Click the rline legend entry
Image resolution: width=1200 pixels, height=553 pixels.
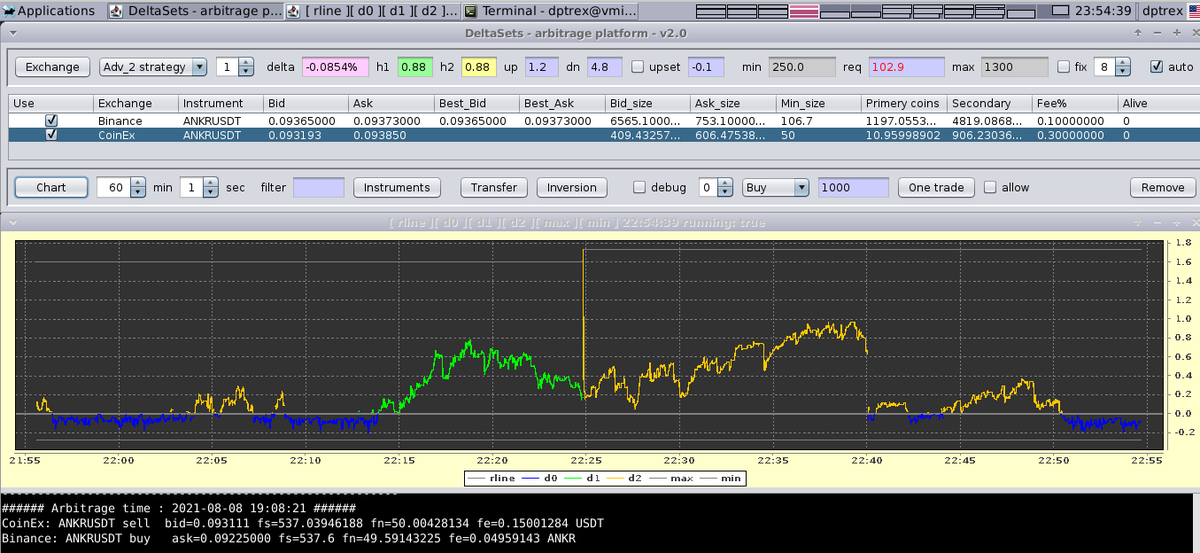pos(492,478)
